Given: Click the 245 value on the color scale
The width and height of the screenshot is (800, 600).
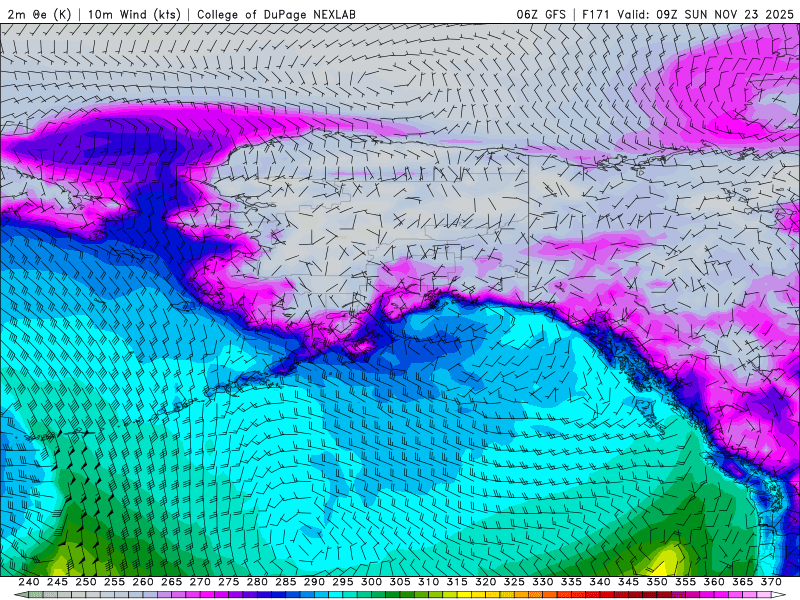Looking at the screenshot, I should click(x=57, y=582).
